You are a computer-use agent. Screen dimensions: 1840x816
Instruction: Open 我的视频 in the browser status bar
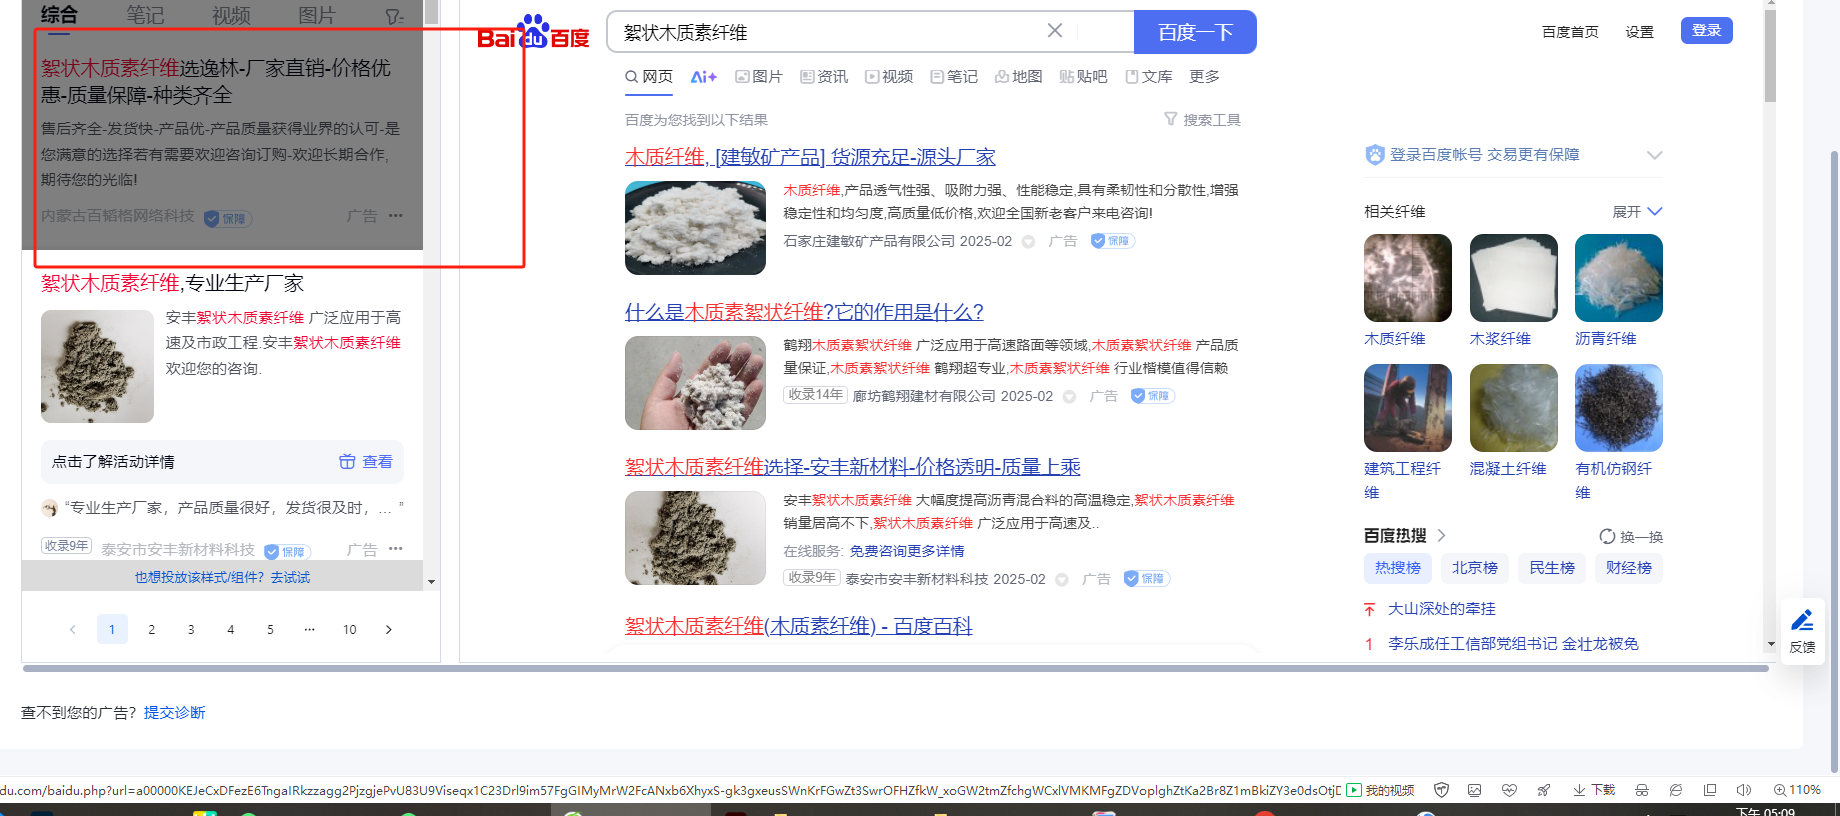(x=1380, y=790)
